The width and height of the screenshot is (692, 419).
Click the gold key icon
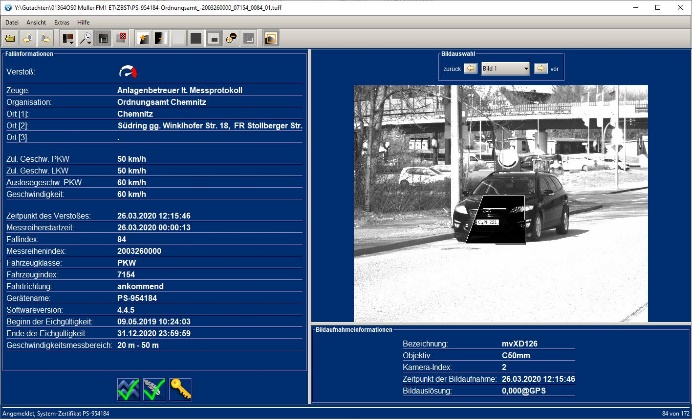(181, 389)
